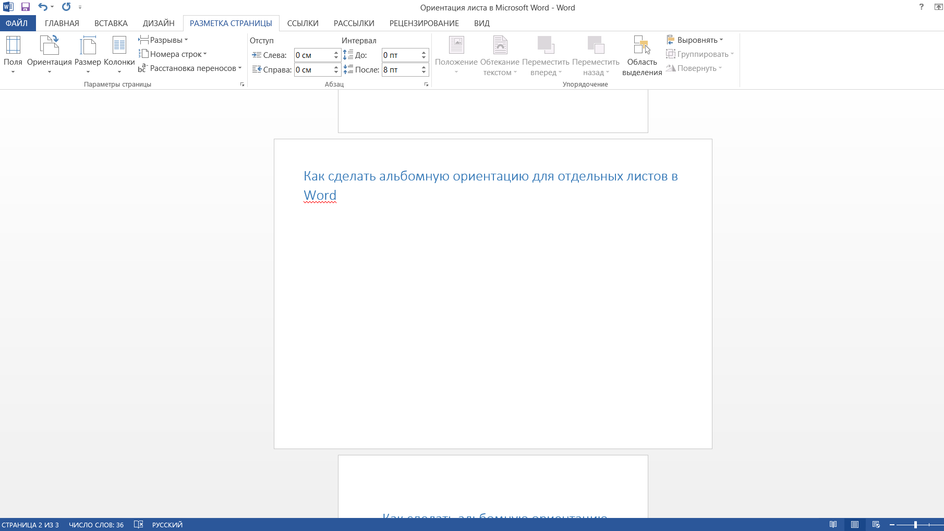This screenshot has width=944, height=531.
Task: Switch to the ВСТАВКА tab
Action: click(111, 23)
